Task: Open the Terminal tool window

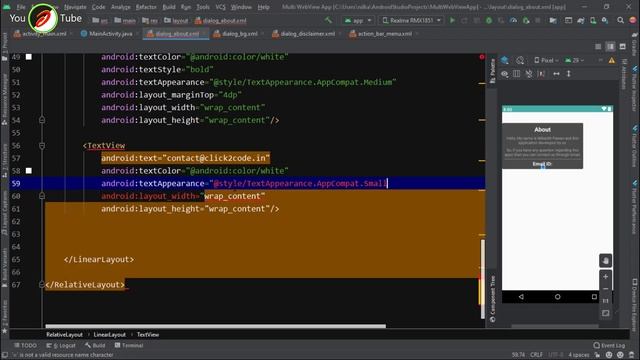Action: (x=129, y=345)
